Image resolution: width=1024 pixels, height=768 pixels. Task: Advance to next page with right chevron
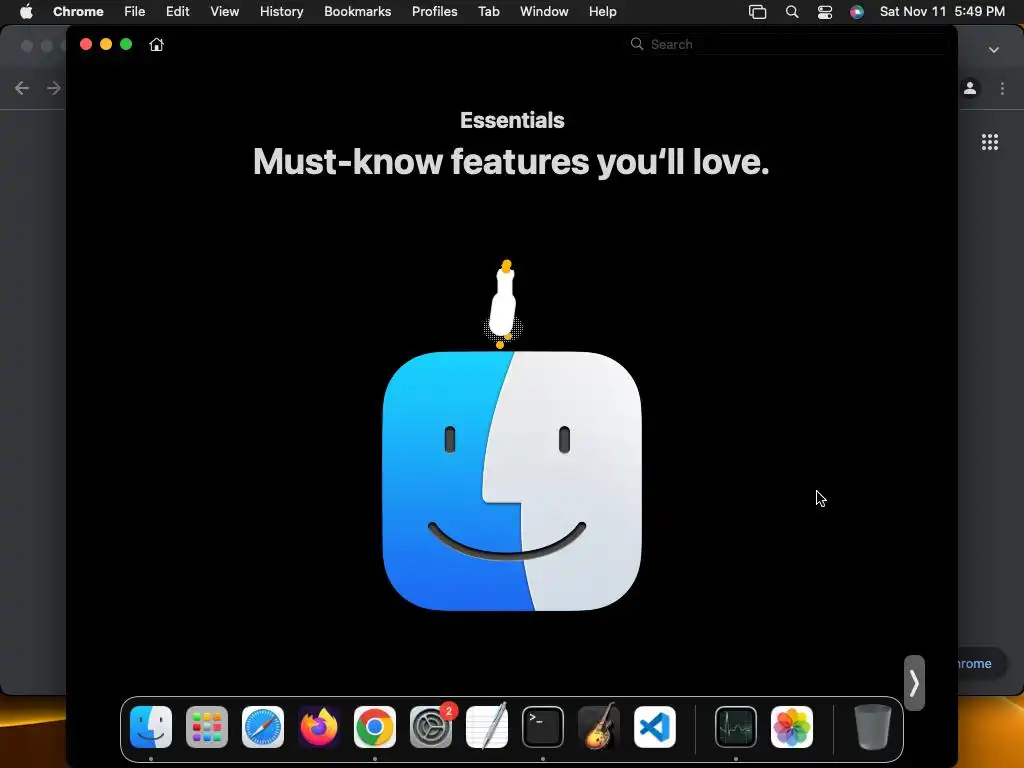click(x=914, y=683)
